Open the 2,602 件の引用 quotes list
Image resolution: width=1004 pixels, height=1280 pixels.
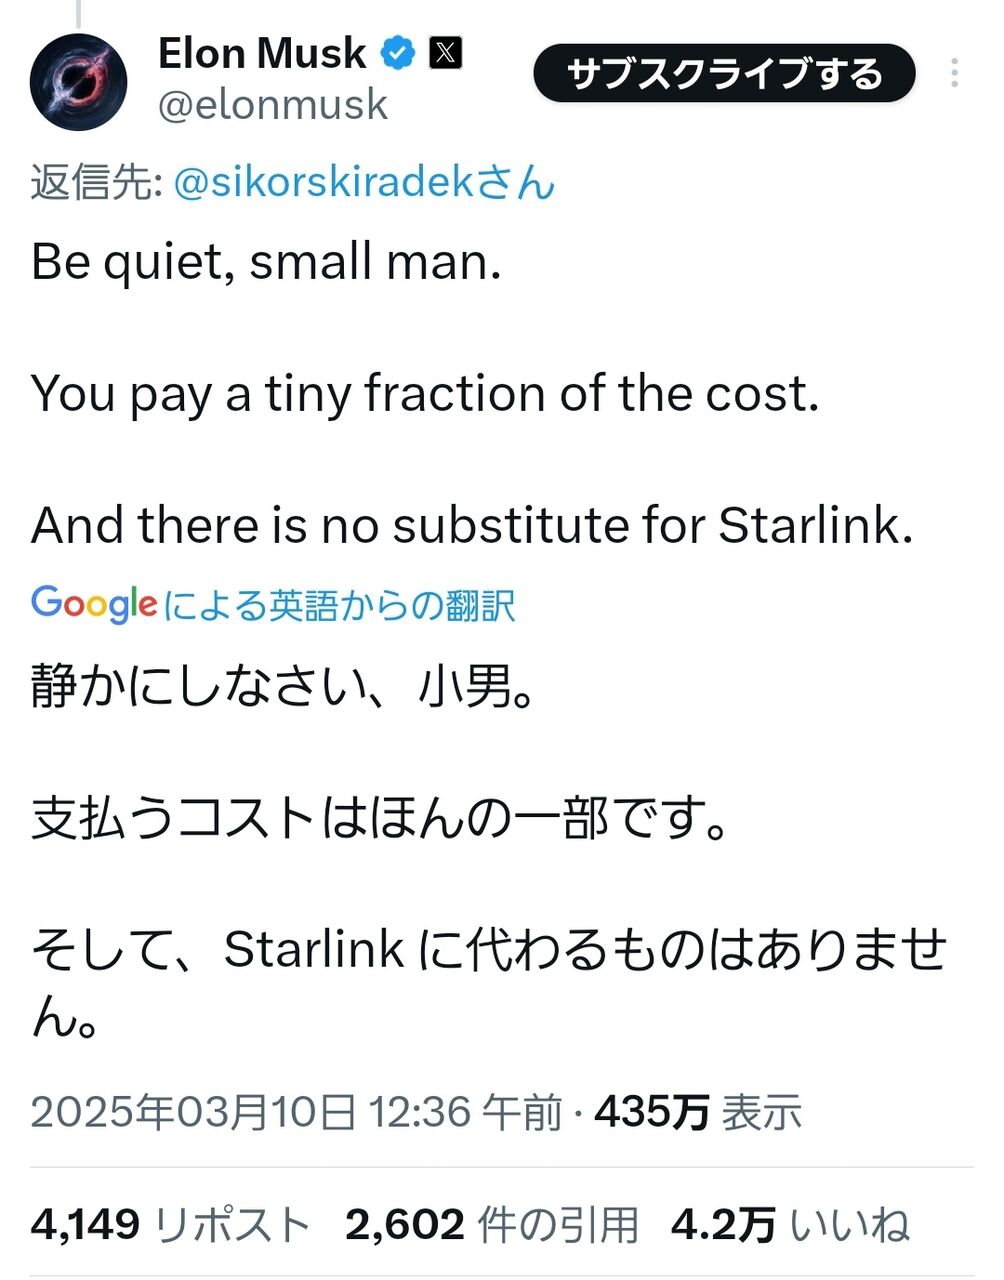pyautogui.click(x=492, y=1224)
